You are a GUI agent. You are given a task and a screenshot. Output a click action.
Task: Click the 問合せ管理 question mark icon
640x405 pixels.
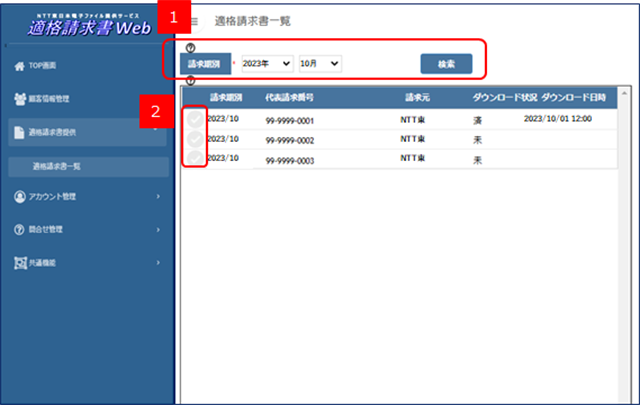19,229
